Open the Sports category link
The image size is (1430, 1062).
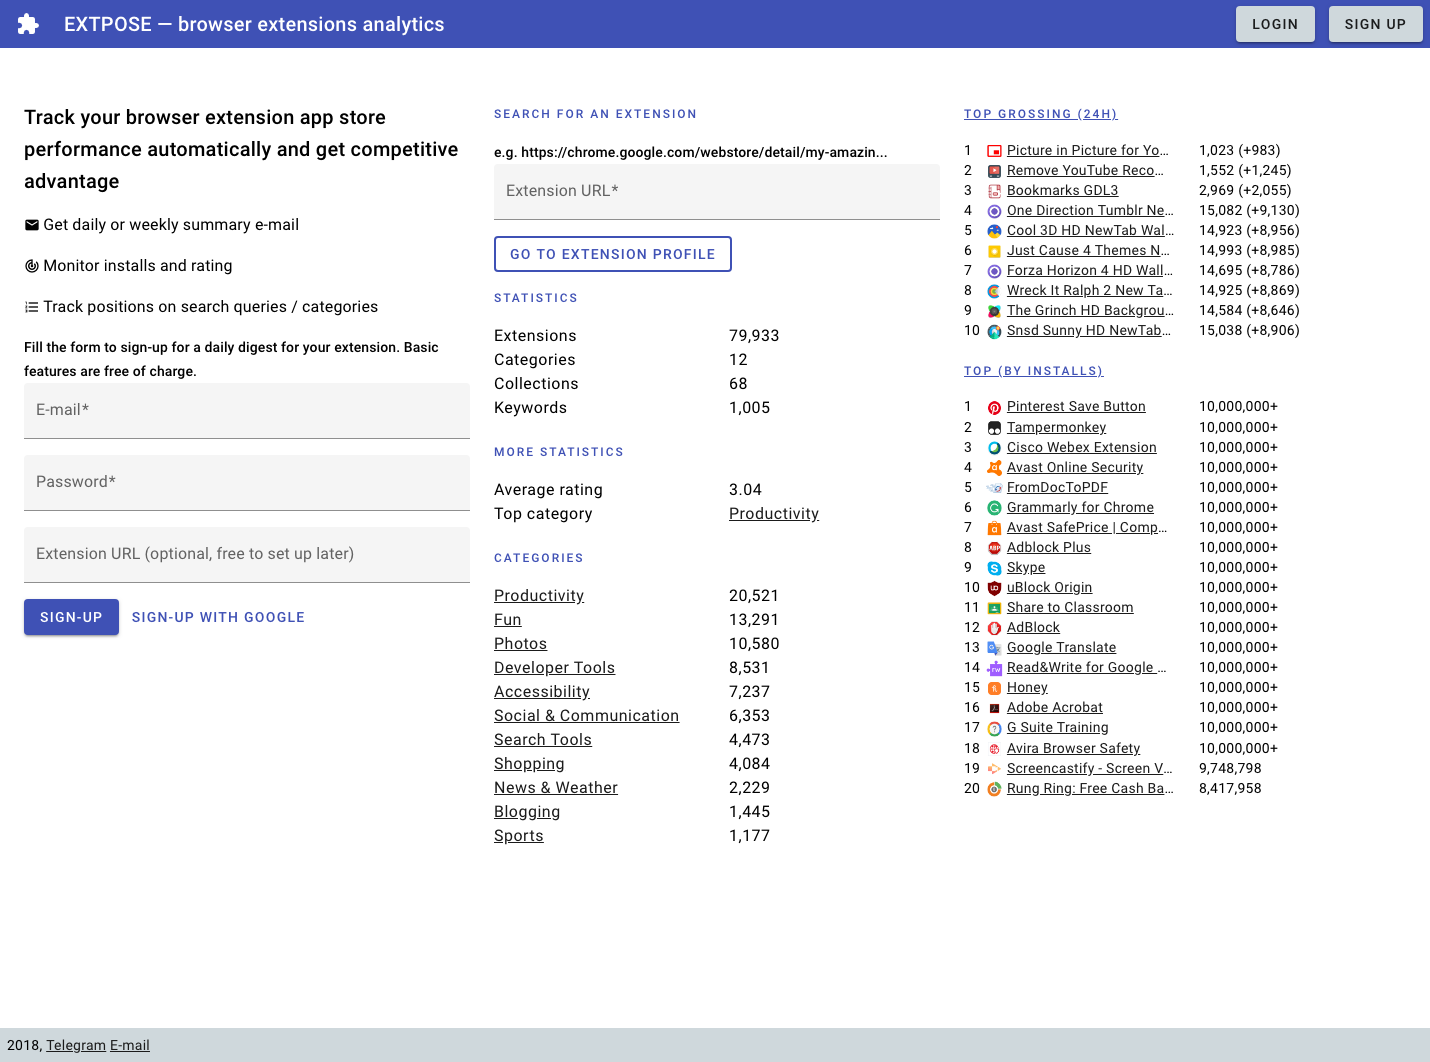pos(519,836)
